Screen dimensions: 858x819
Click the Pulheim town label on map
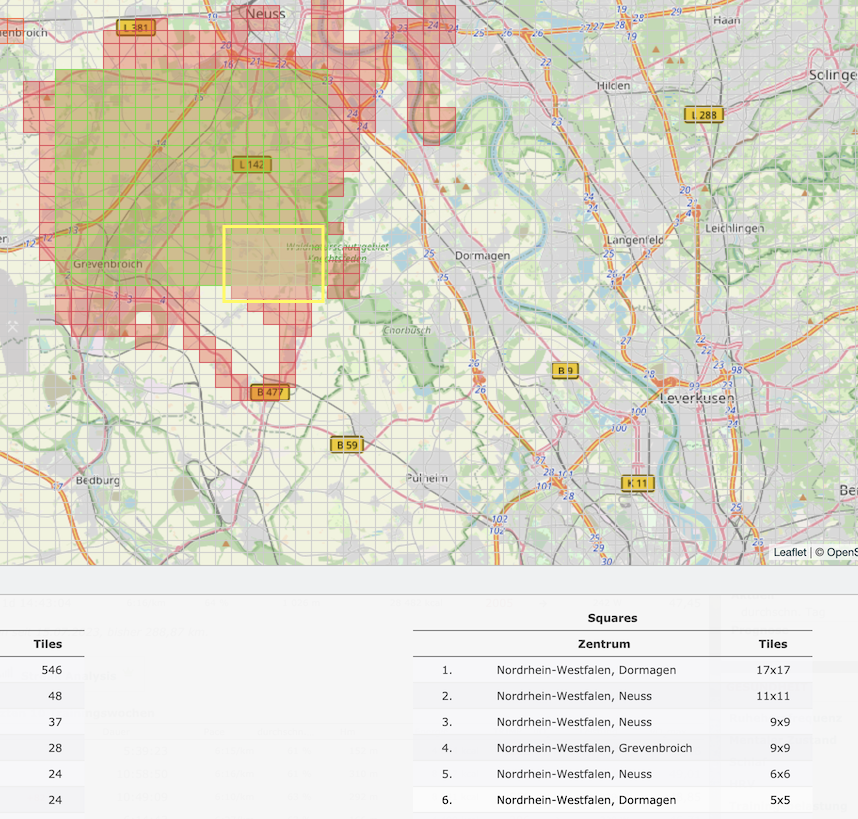427,479
